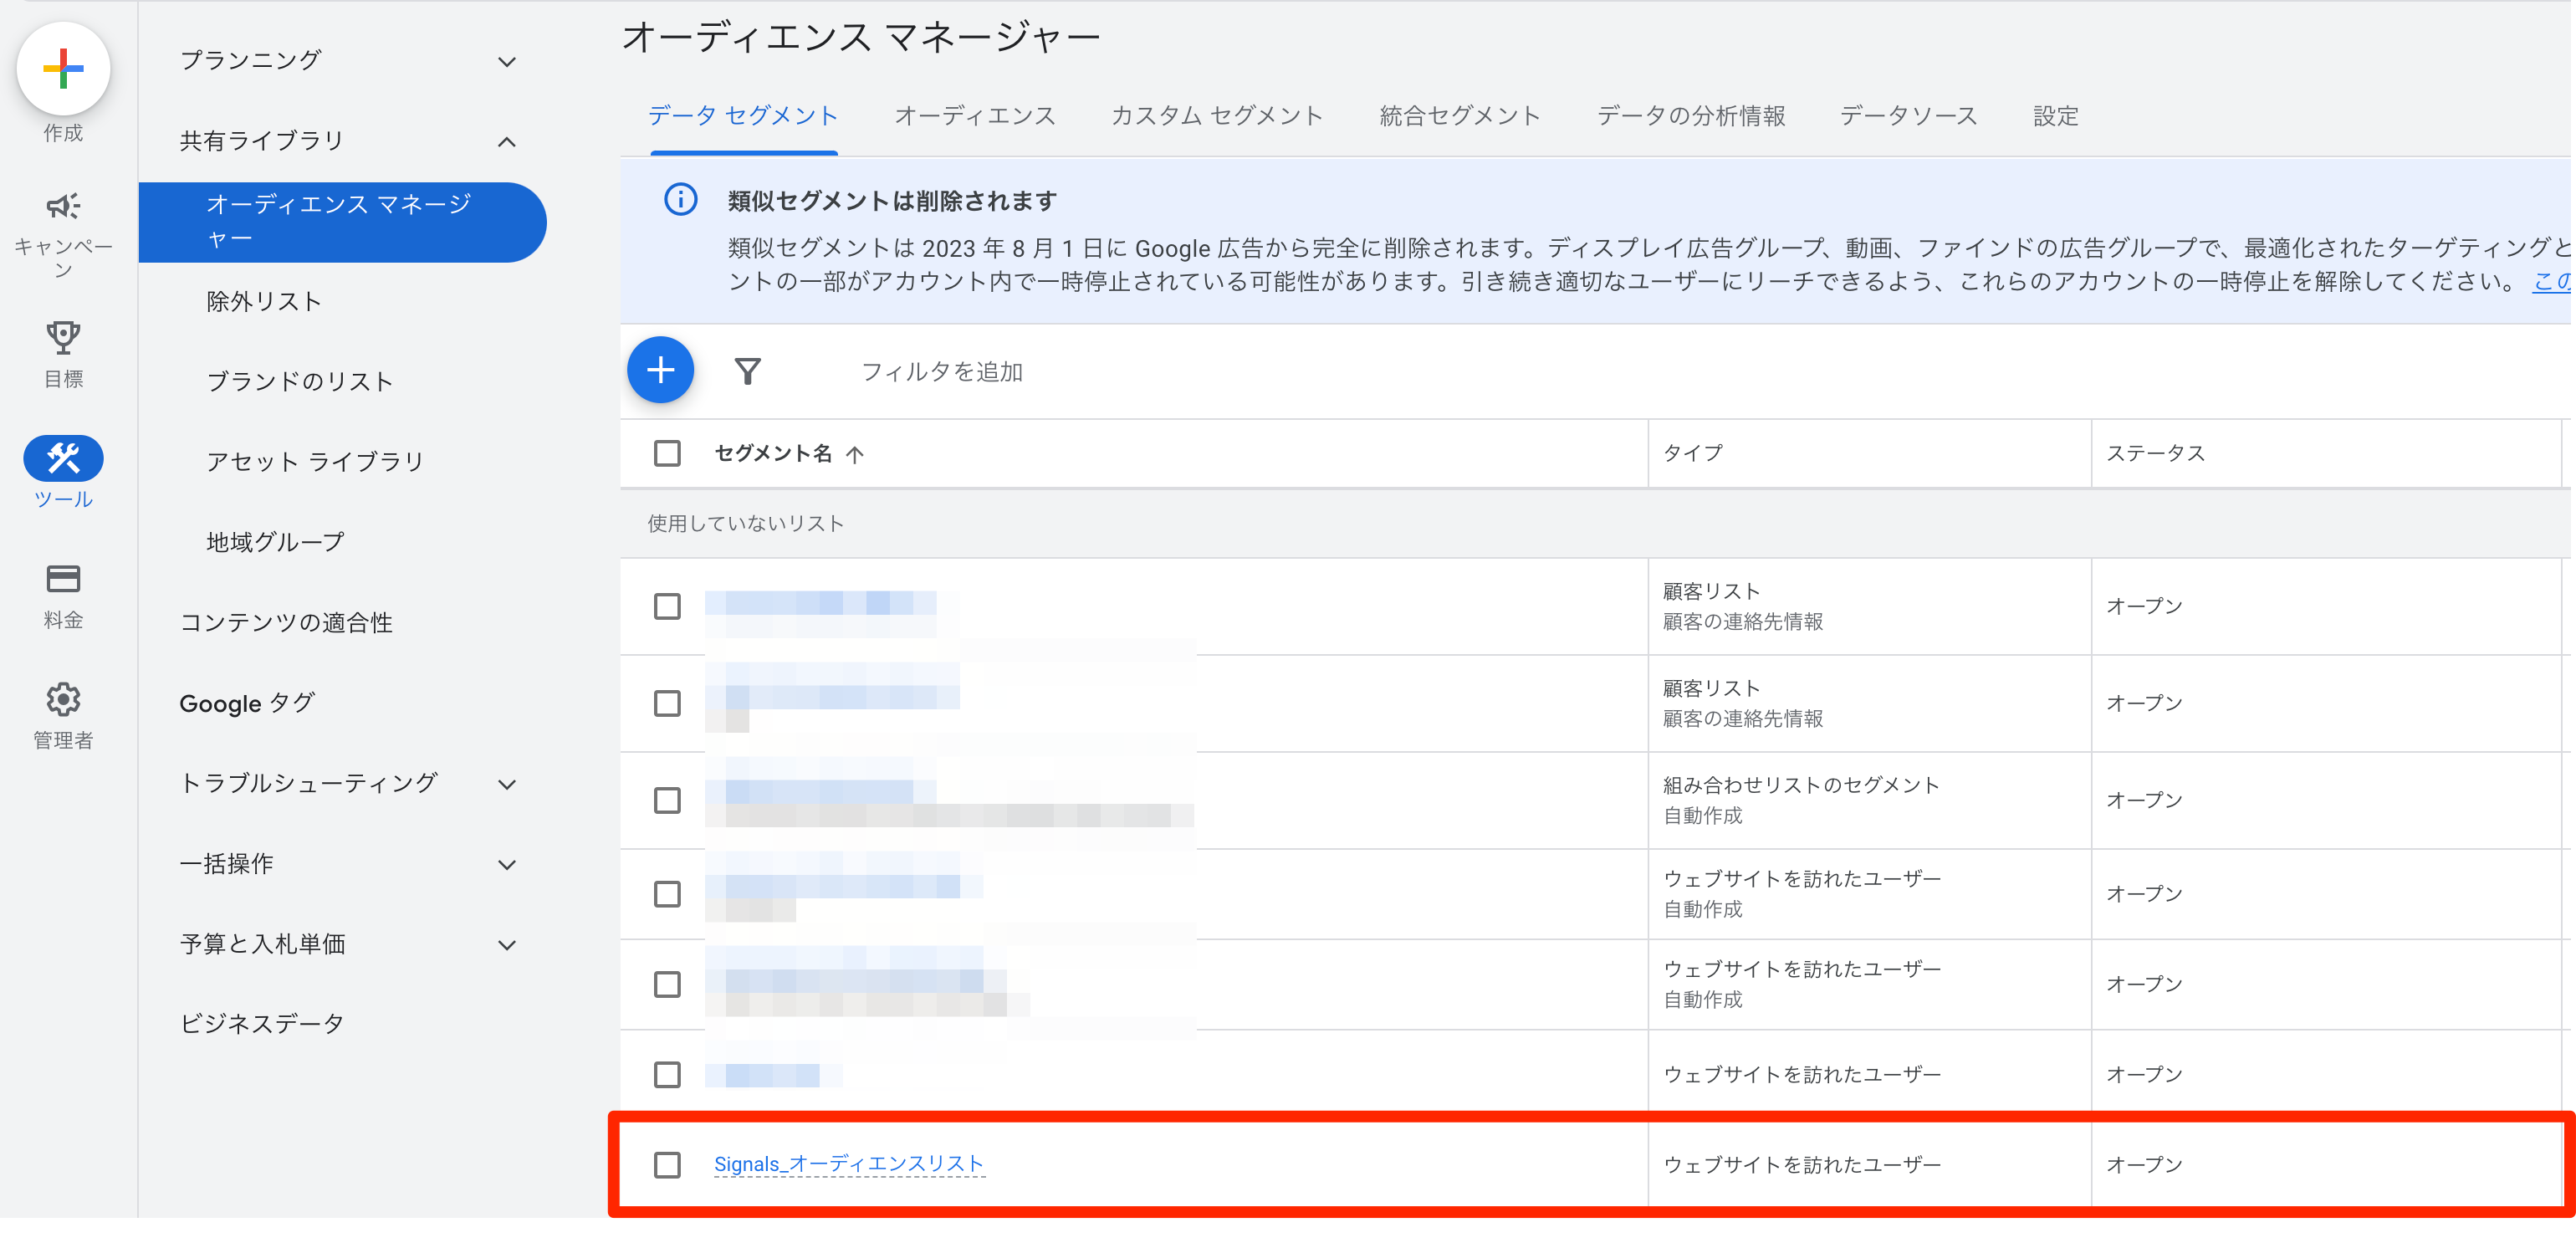This screenshot has width=2576, height=1253.
Task: Select オーディエンス マネージャー in sidebar
Action: click(x=342, y=222)
